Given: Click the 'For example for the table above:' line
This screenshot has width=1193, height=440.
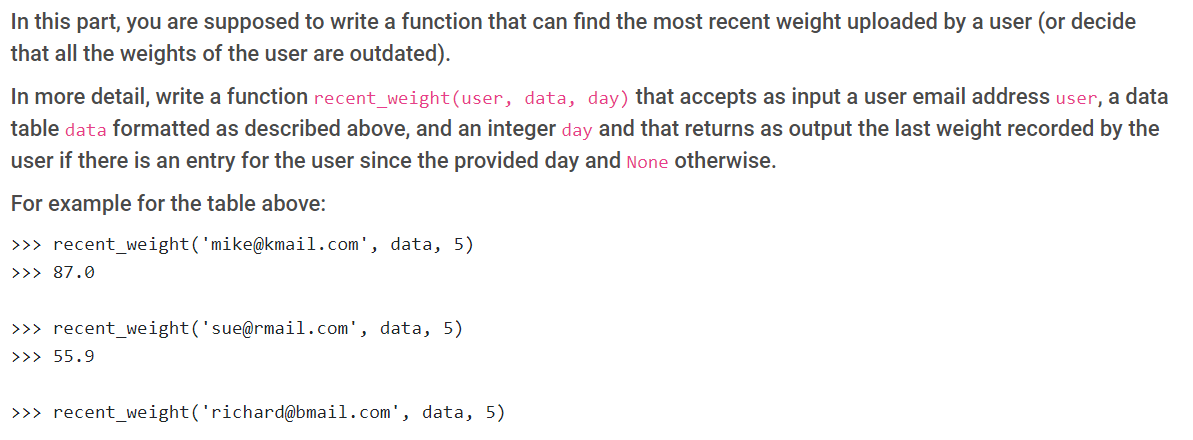Looking at the screenshot, I should [x=168, y=205].
